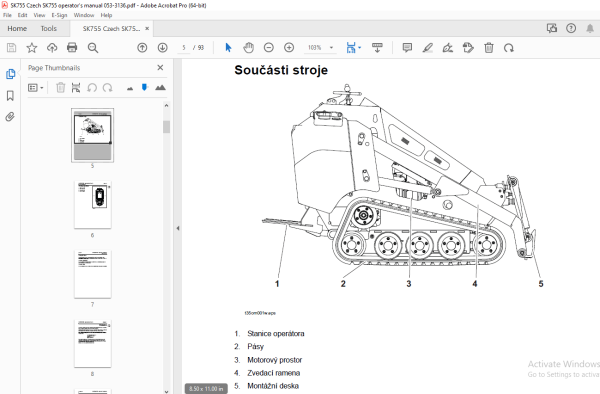Click the Add comment sticky note icon
Viewport: 600px width, 394px height.
tap(407, 47)
